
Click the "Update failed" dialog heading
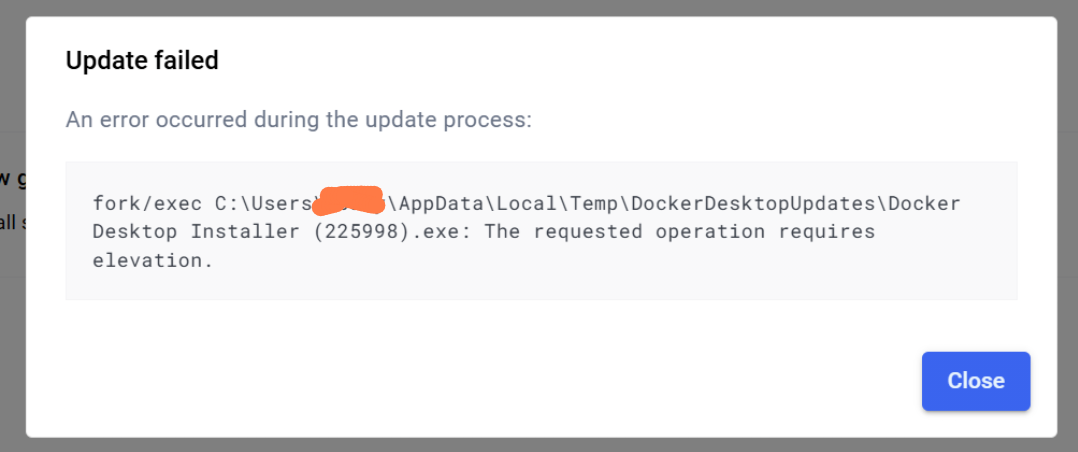(x=142, y=61)
